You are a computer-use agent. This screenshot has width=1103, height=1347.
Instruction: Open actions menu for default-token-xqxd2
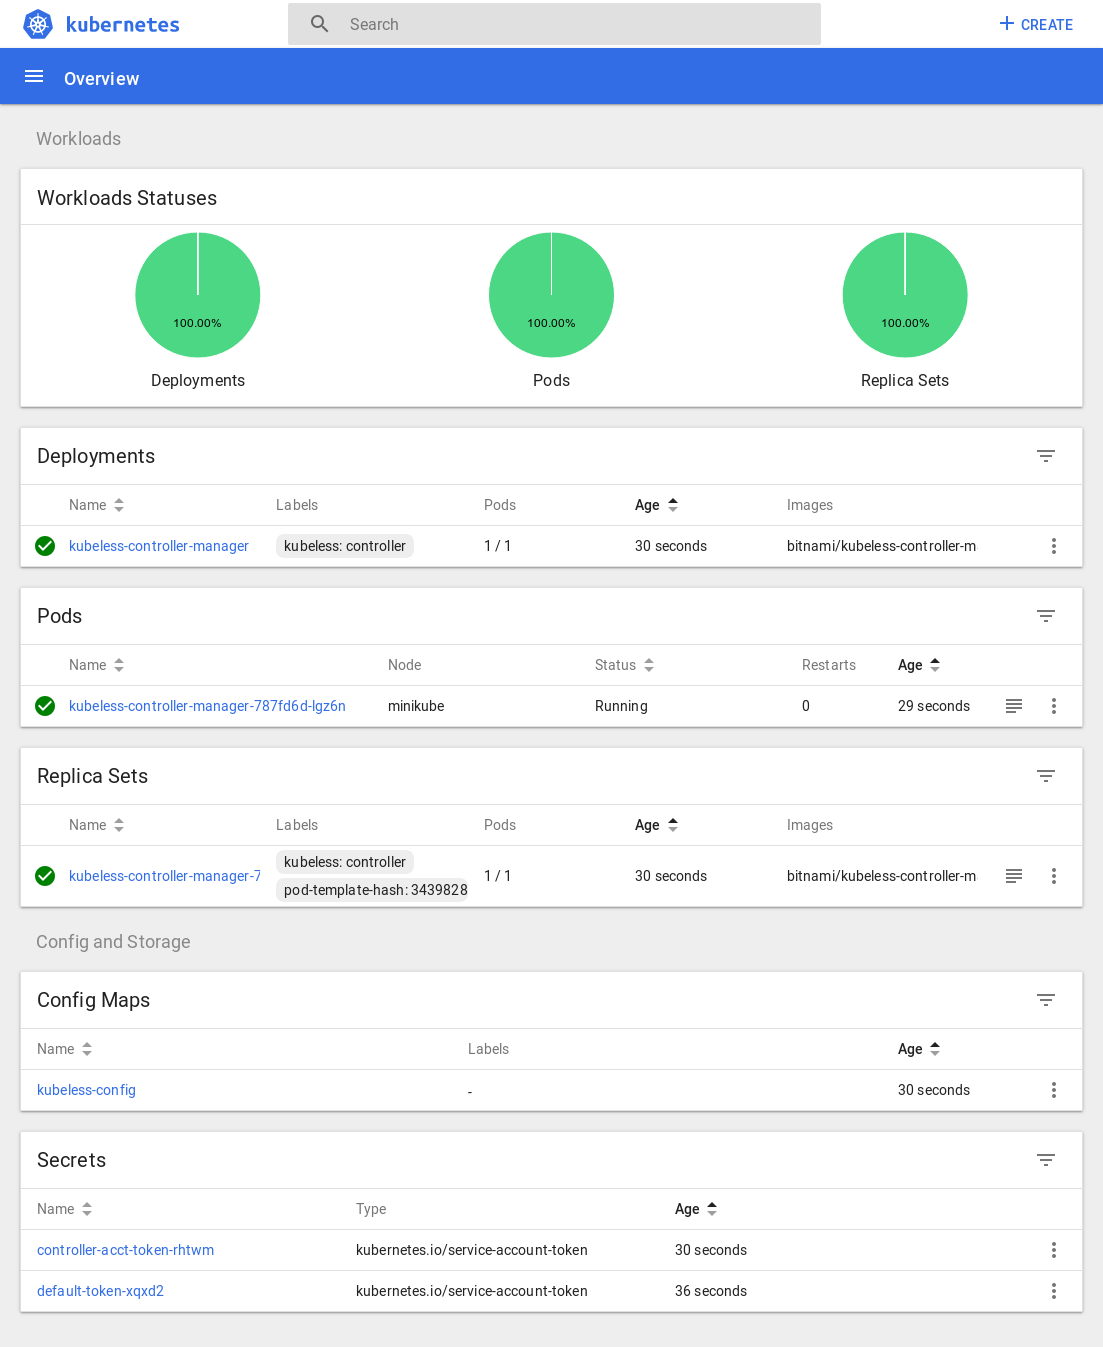(x=1054, y=1291)
